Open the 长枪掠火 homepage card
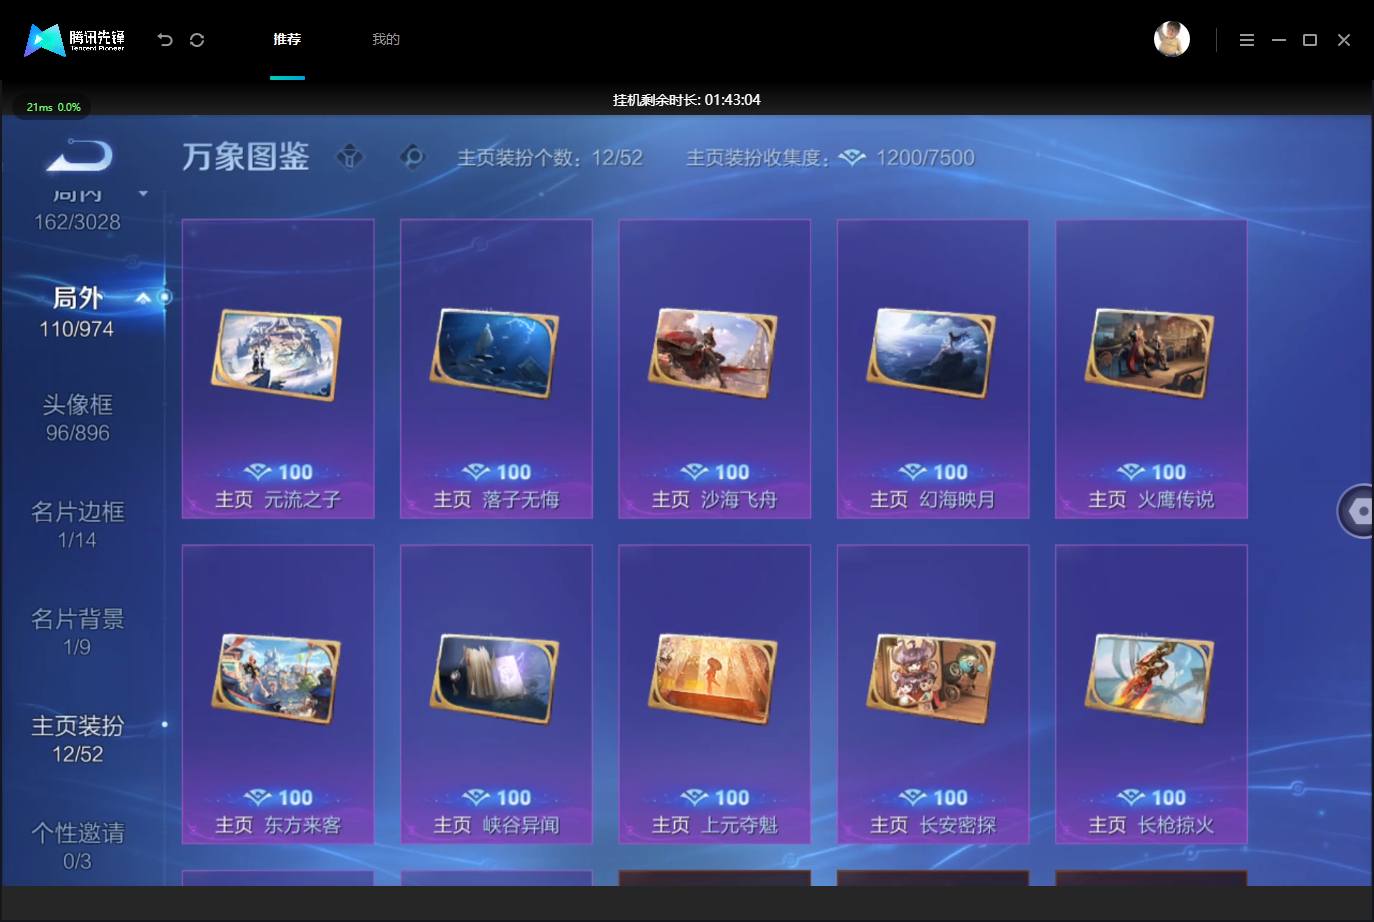 pos(1151,694)
